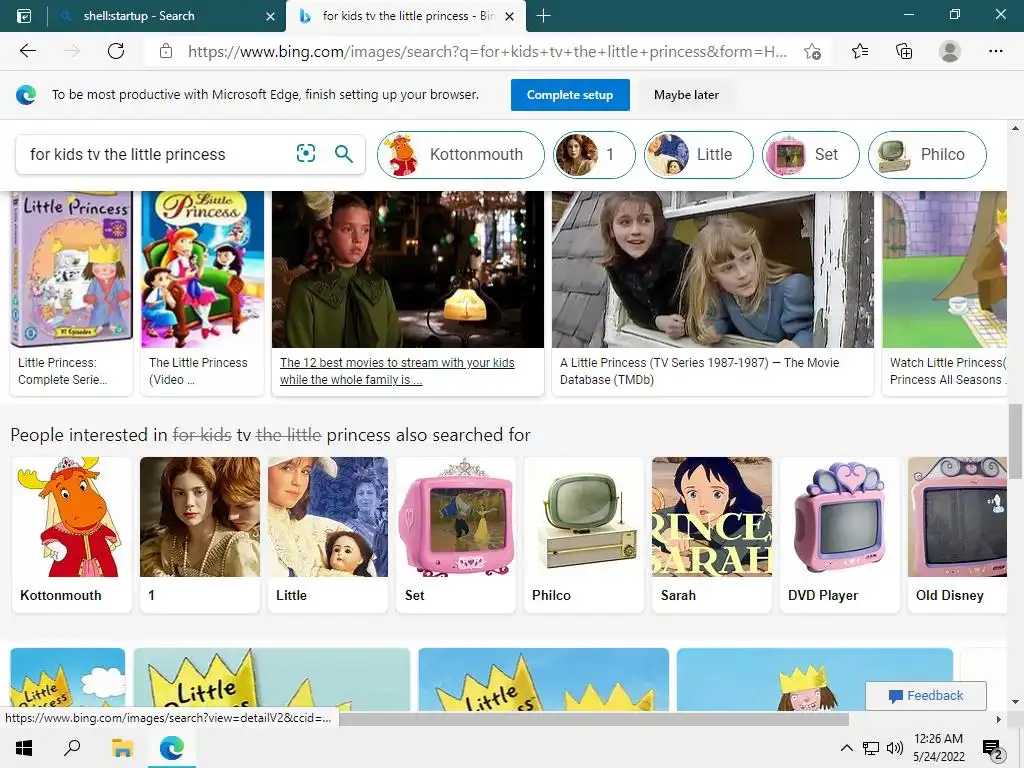Open the profile avatar menu
This screenshot has height=768, width=1024.
[950, 51]
